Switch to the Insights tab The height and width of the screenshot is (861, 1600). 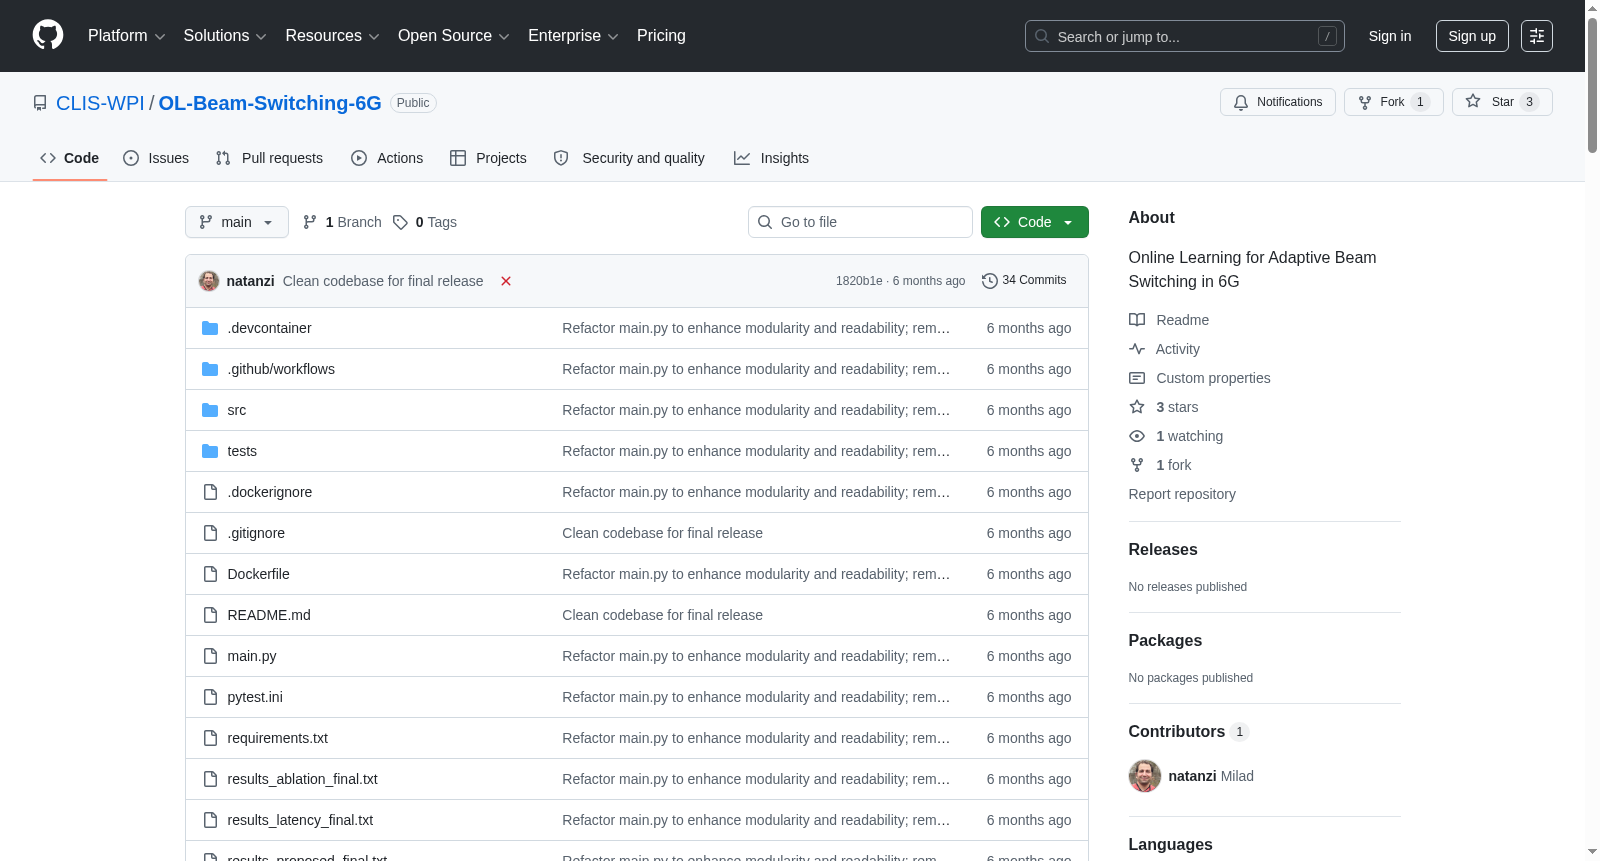click(771, 158)
